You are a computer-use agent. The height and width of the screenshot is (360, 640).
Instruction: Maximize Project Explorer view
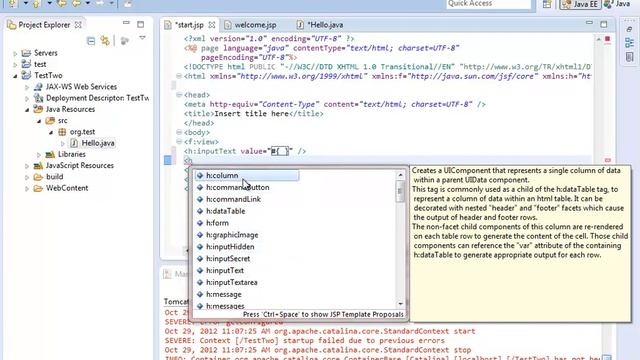140,24
